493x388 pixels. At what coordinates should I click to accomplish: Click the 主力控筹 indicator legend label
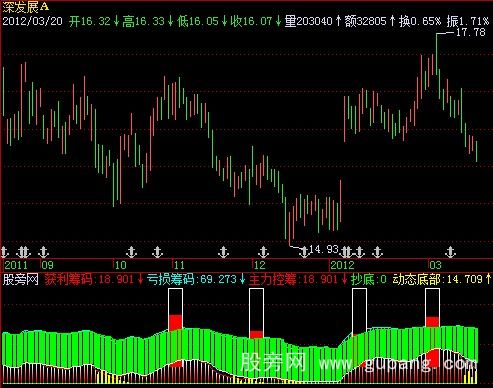tap(273, 279)
